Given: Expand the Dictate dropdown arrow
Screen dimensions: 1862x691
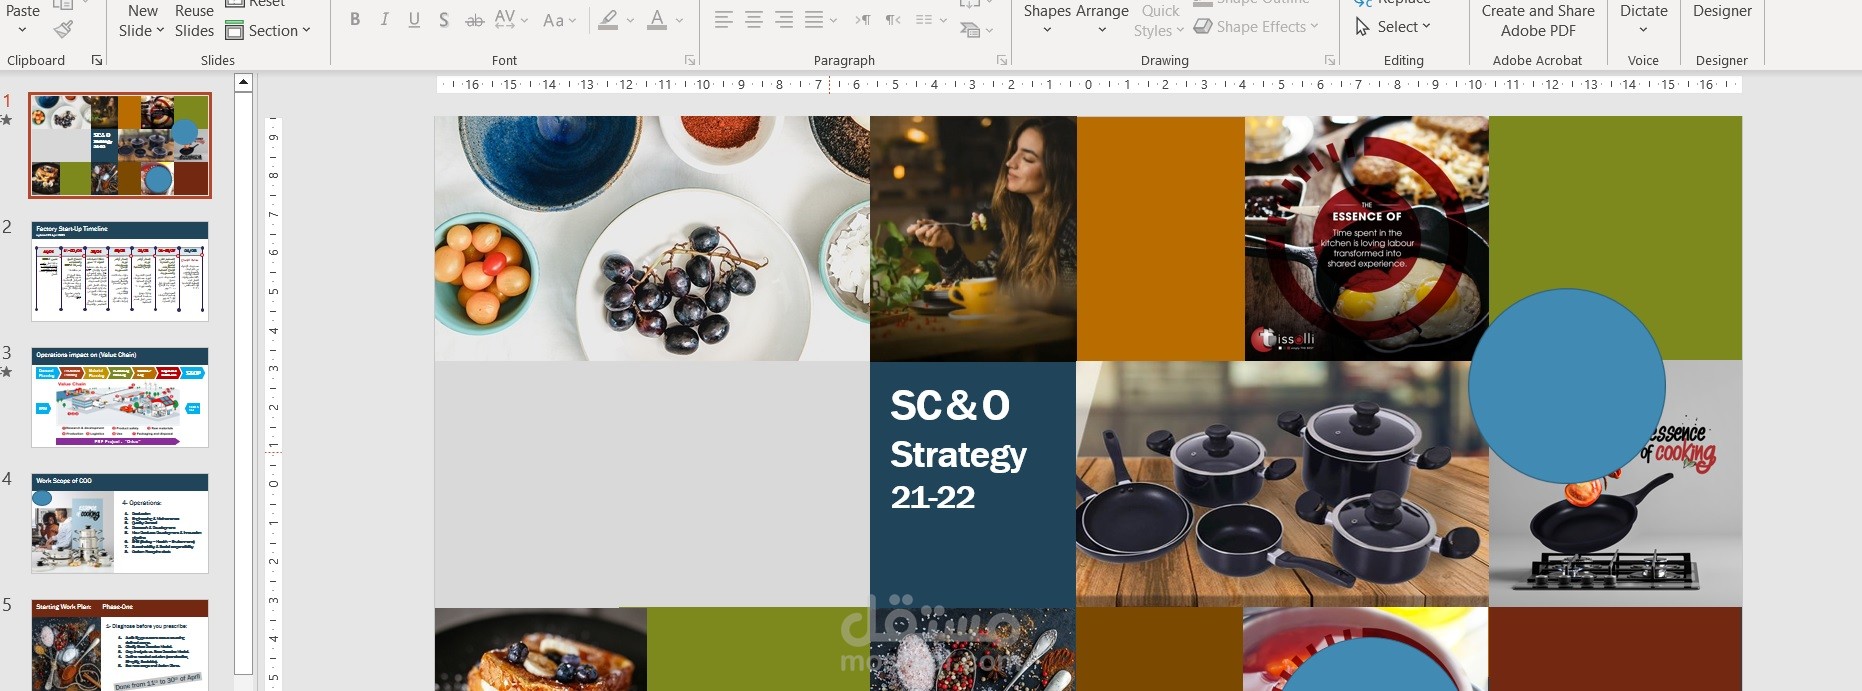Looking at the screenshot, I should point(1643,30).
